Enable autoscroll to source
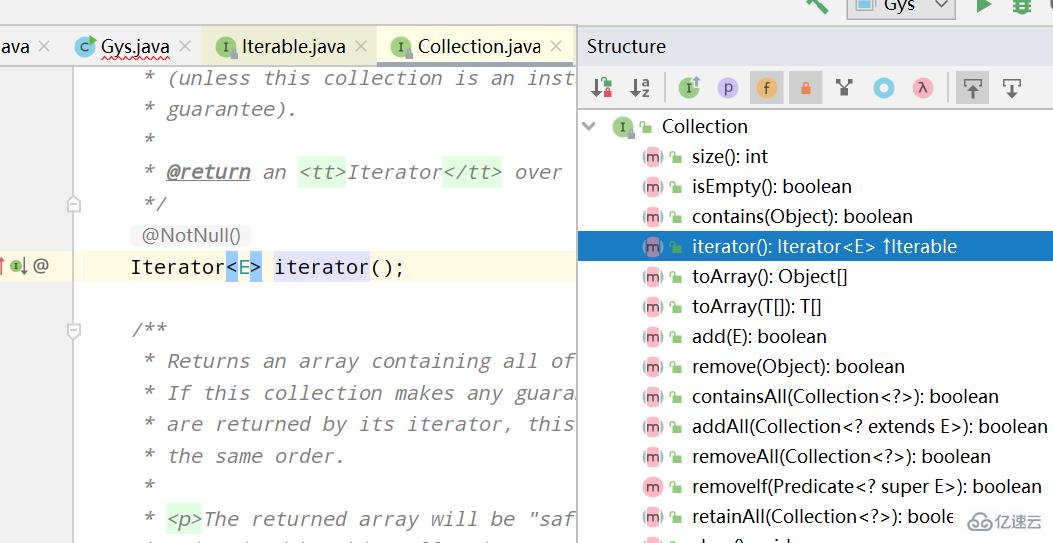1053x543 pixels. point(972,88)
